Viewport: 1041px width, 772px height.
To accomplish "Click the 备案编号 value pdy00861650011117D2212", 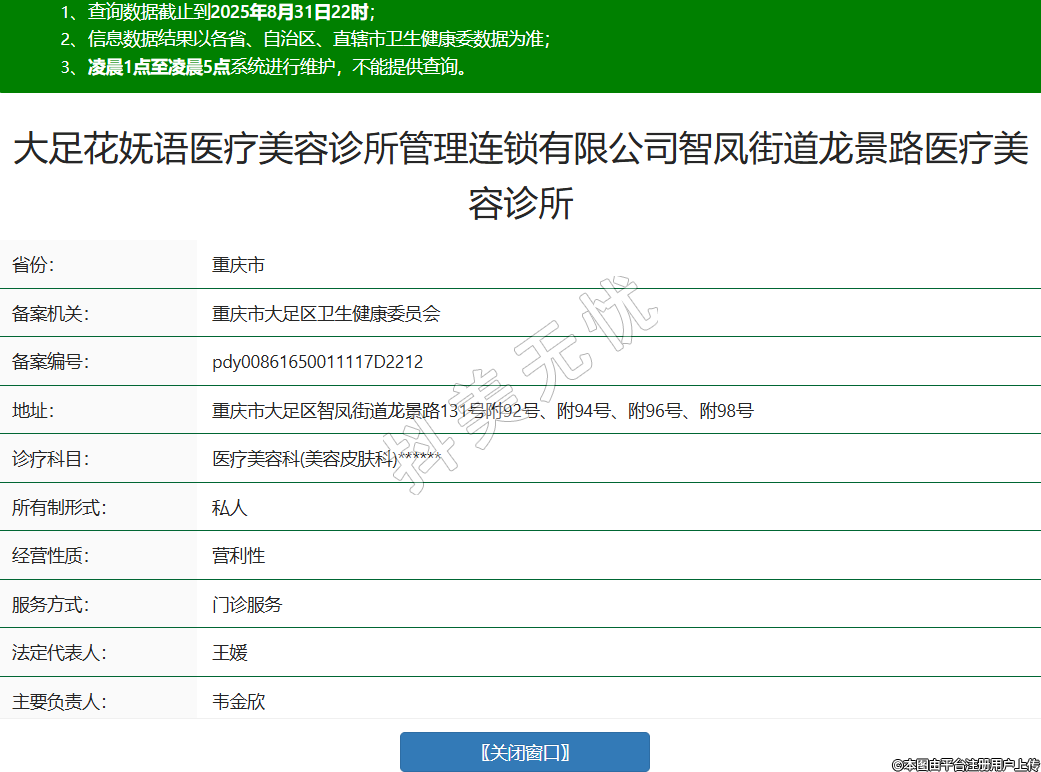I will (317, 362).
